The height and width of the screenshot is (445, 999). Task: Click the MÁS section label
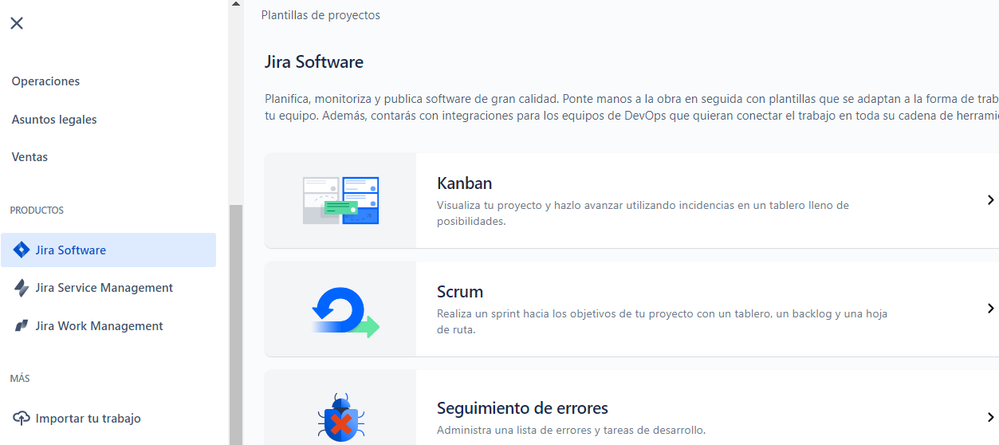point(20,379)
